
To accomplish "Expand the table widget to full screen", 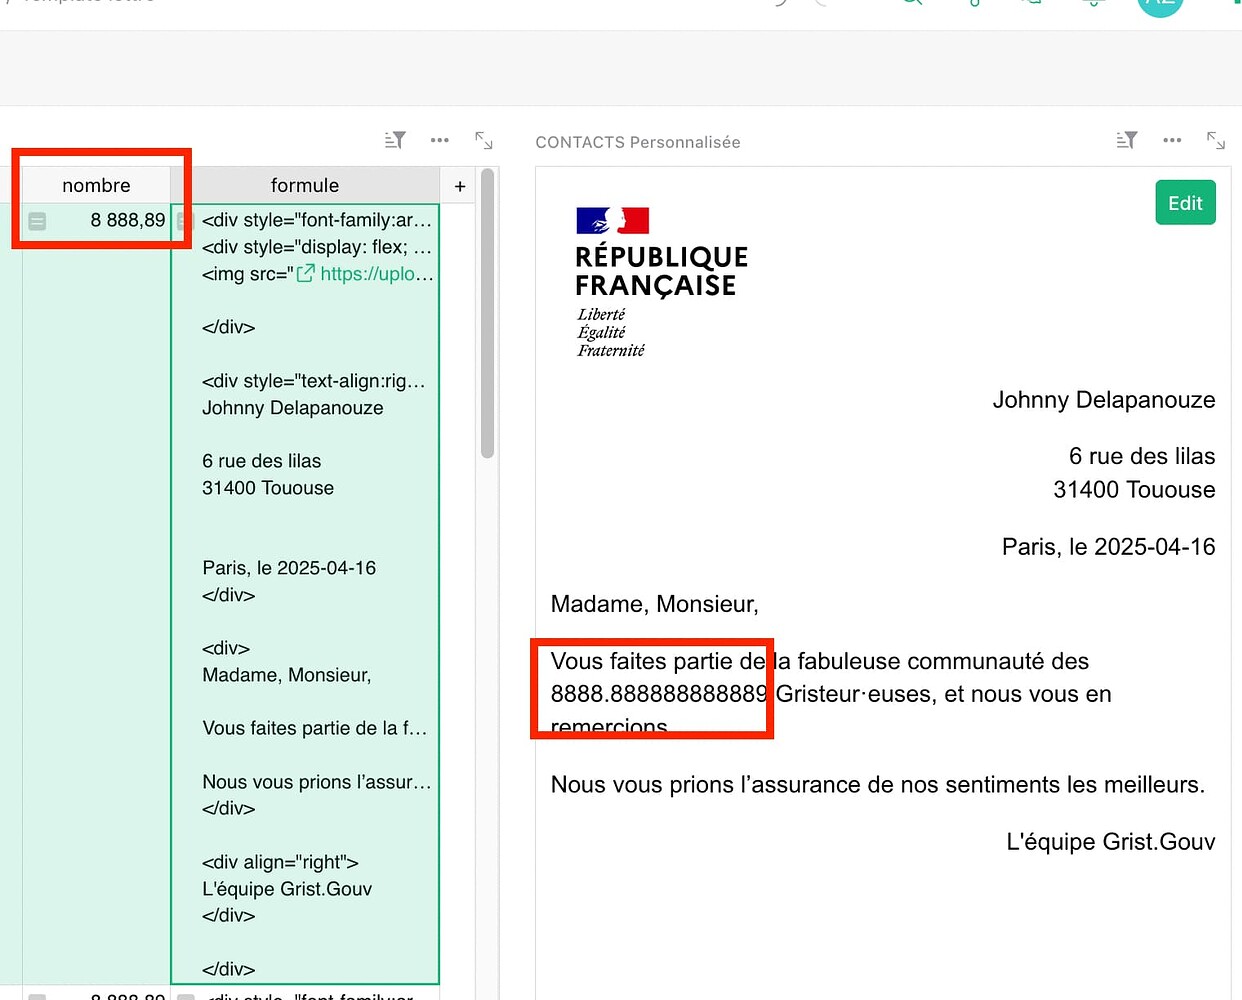I will [x=484, y=140].
